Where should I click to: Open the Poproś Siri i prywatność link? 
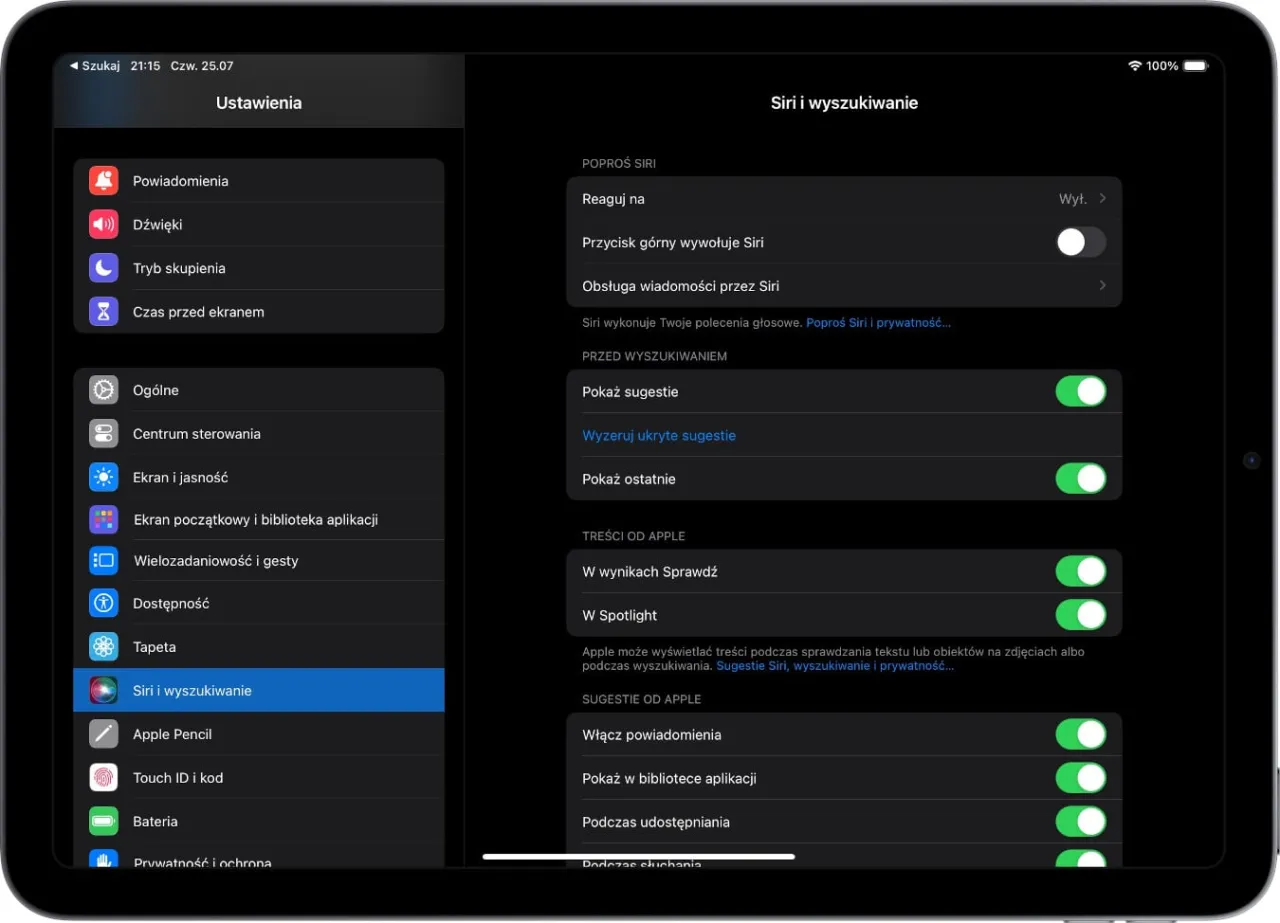(x=878, y=323)
